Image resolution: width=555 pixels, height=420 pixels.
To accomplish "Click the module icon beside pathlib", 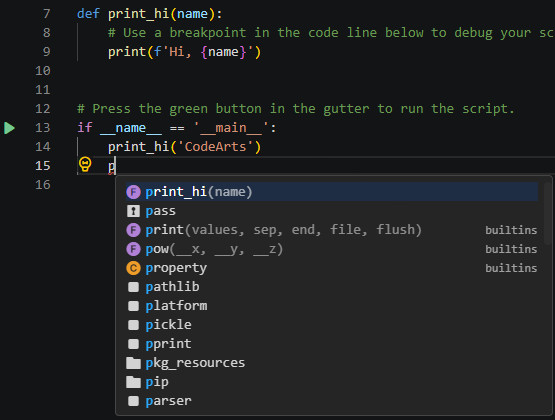I will pyautogui.click(x=133, y=287).
